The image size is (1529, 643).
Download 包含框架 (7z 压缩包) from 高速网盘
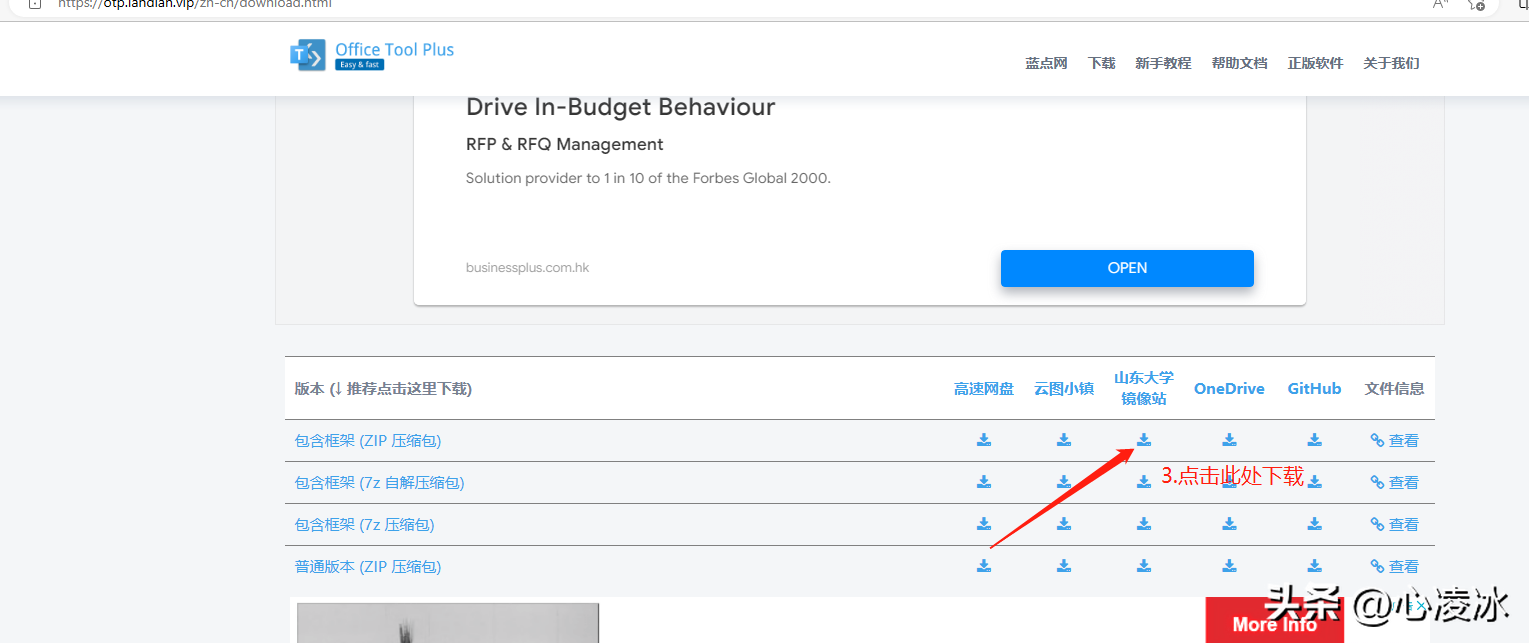click(984, 524)
